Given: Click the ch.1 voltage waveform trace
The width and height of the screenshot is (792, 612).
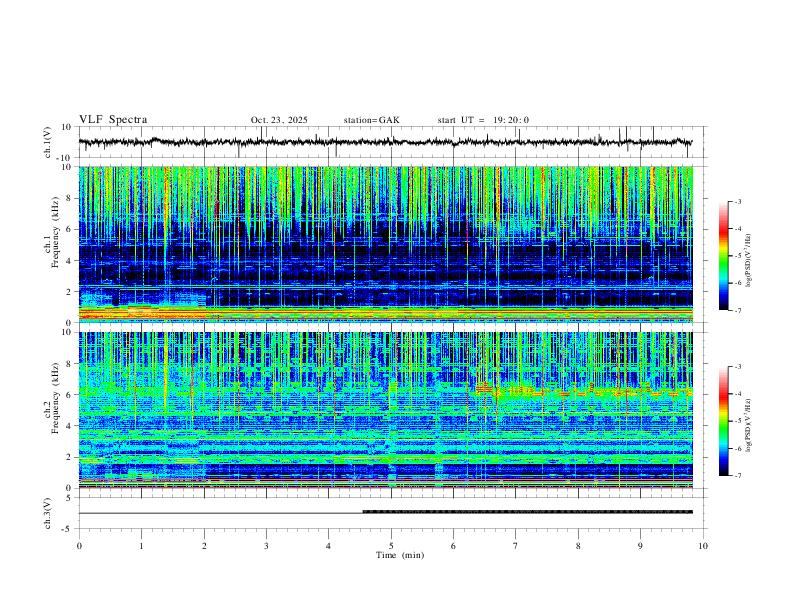Looking at the screenshot, I should [x=385, y=142].
